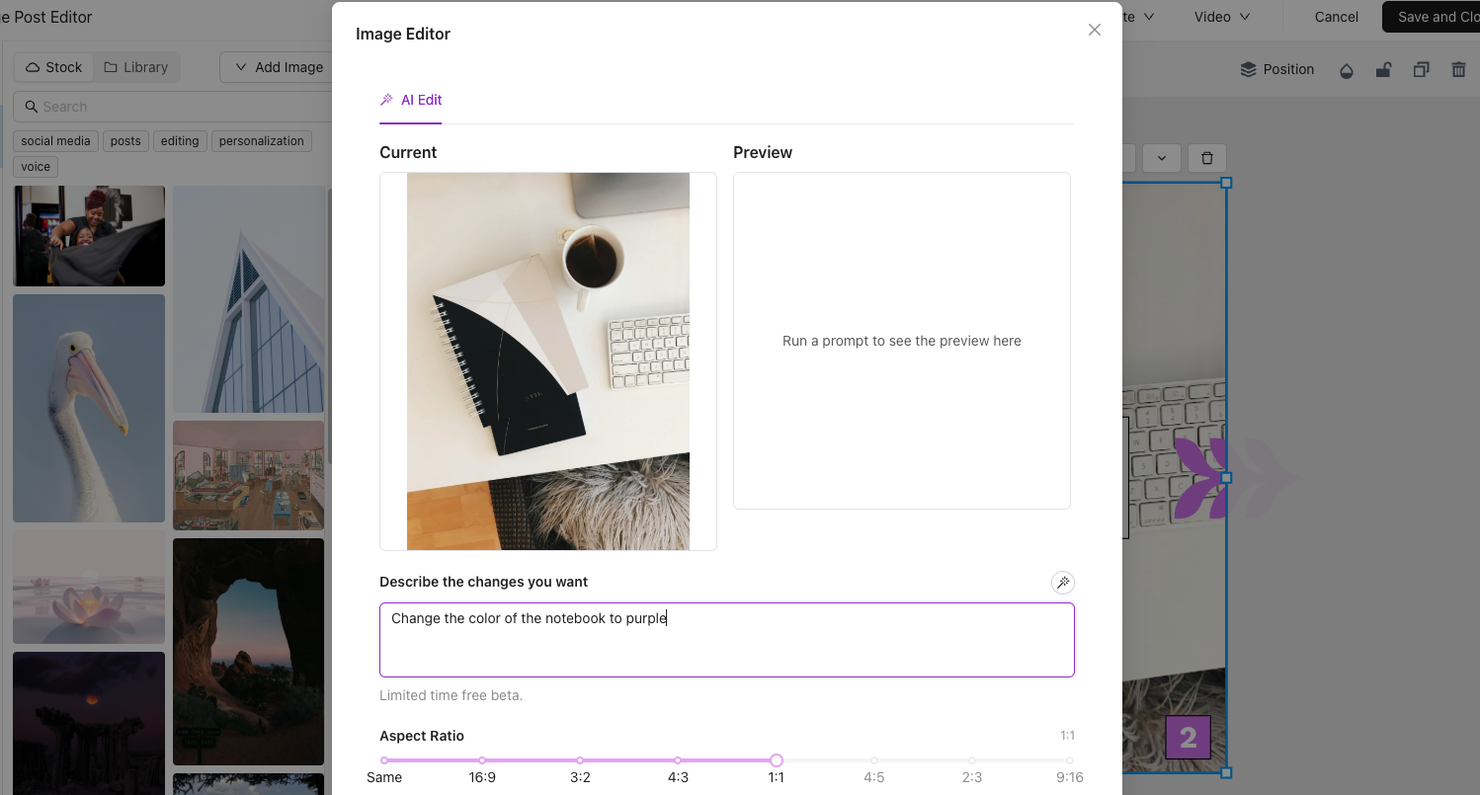The image size is (1480, 795).
Task: Click the trash button above canvas image
Action: coord(1207,158)
